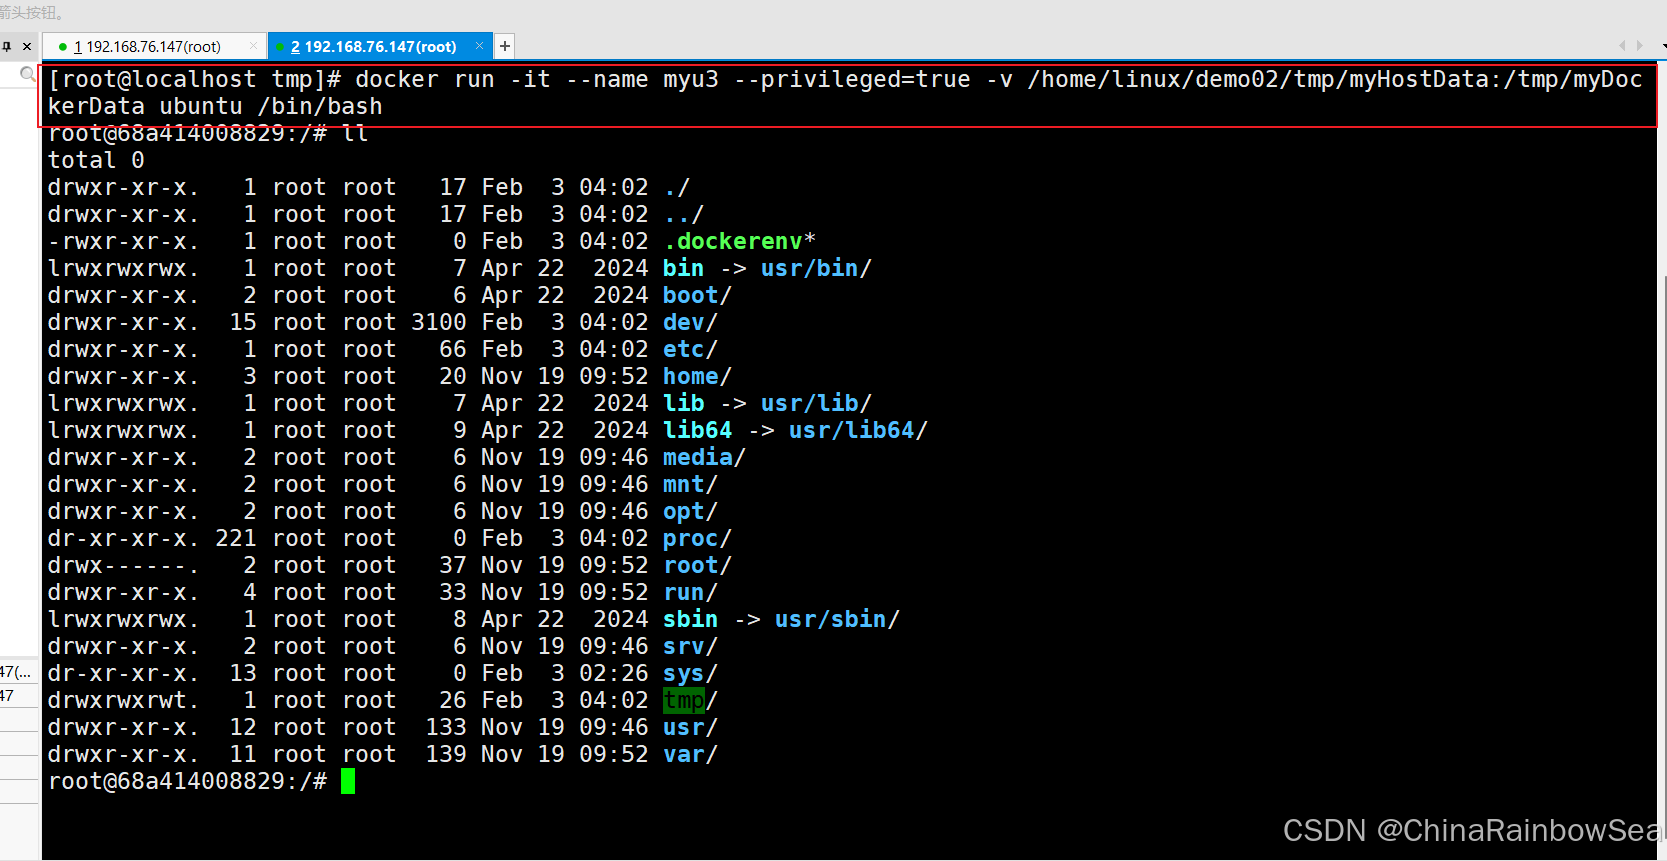Click the 'usr/bin/' link target
This screenshot has width=1667, height=861.
[x=816, y=268]
